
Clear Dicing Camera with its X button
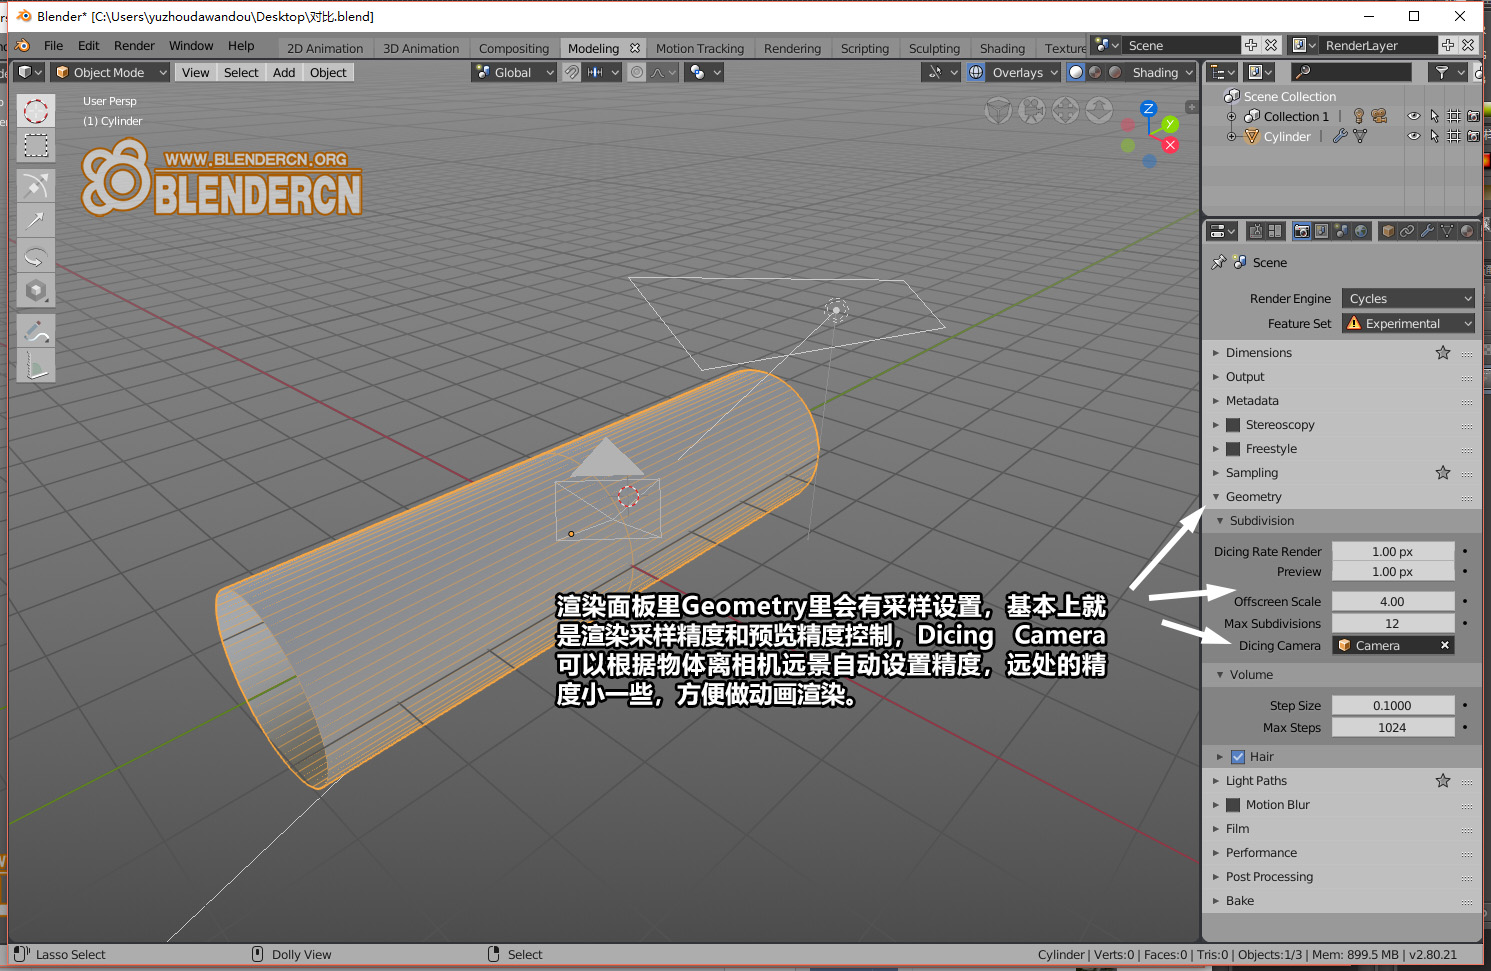coord(1444,645)
